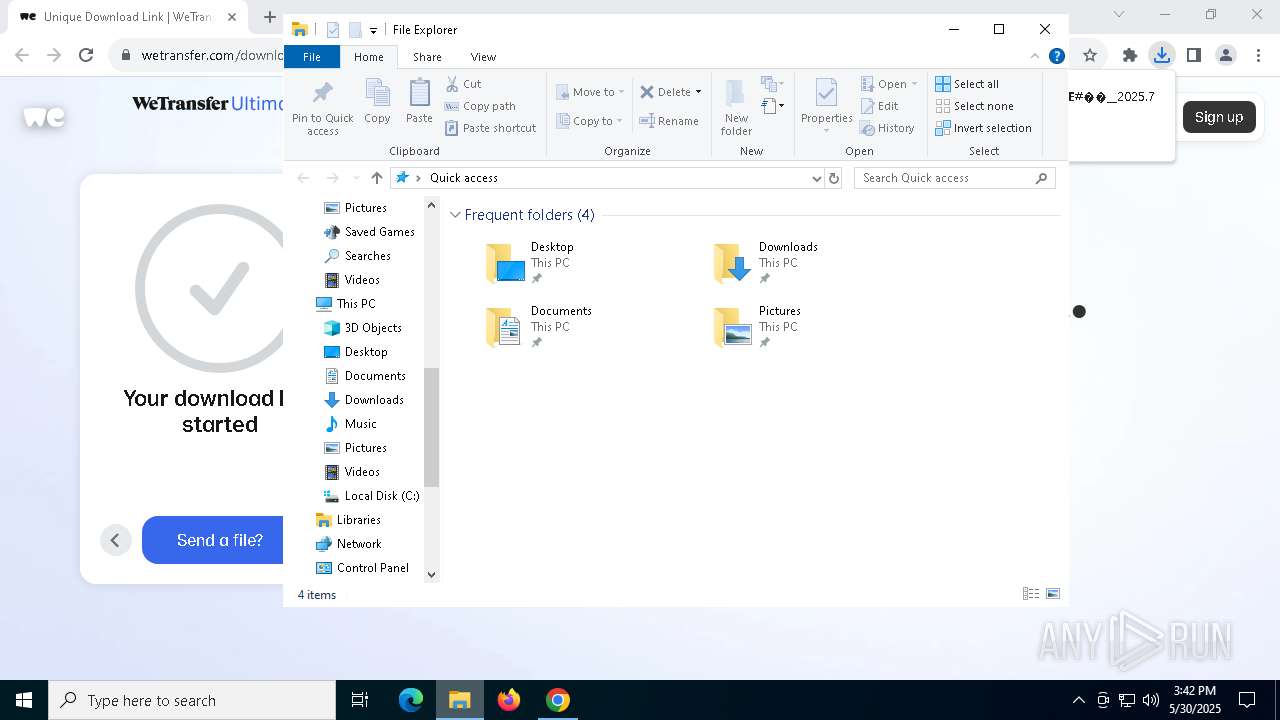
Task: Open Copy to dropdown
Action: [x=591, y=121]
